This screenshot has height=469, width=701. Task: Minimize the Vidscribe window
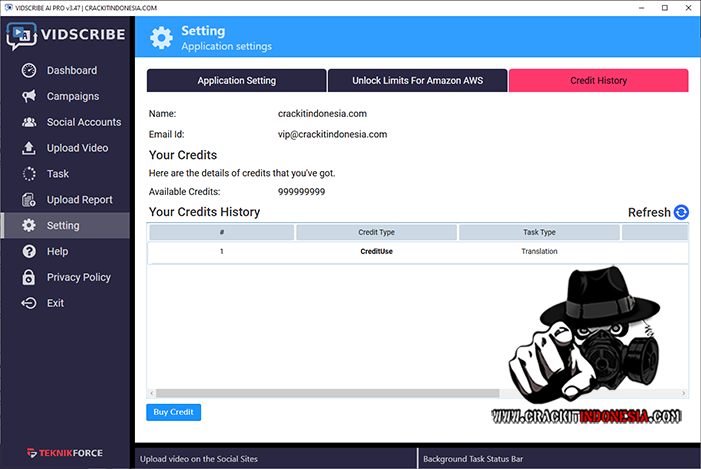point(642,8)
